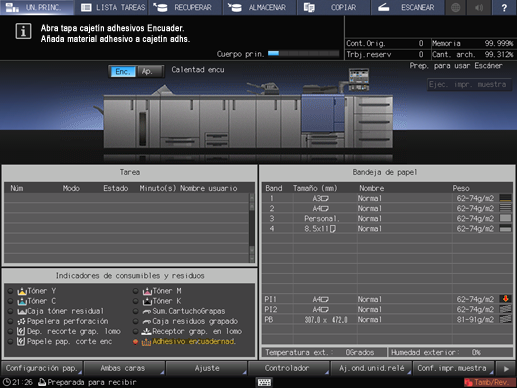Viewport: 517px width, 388px height.
Task: Toggle the Ap. heater button
Action: point(147,71)
